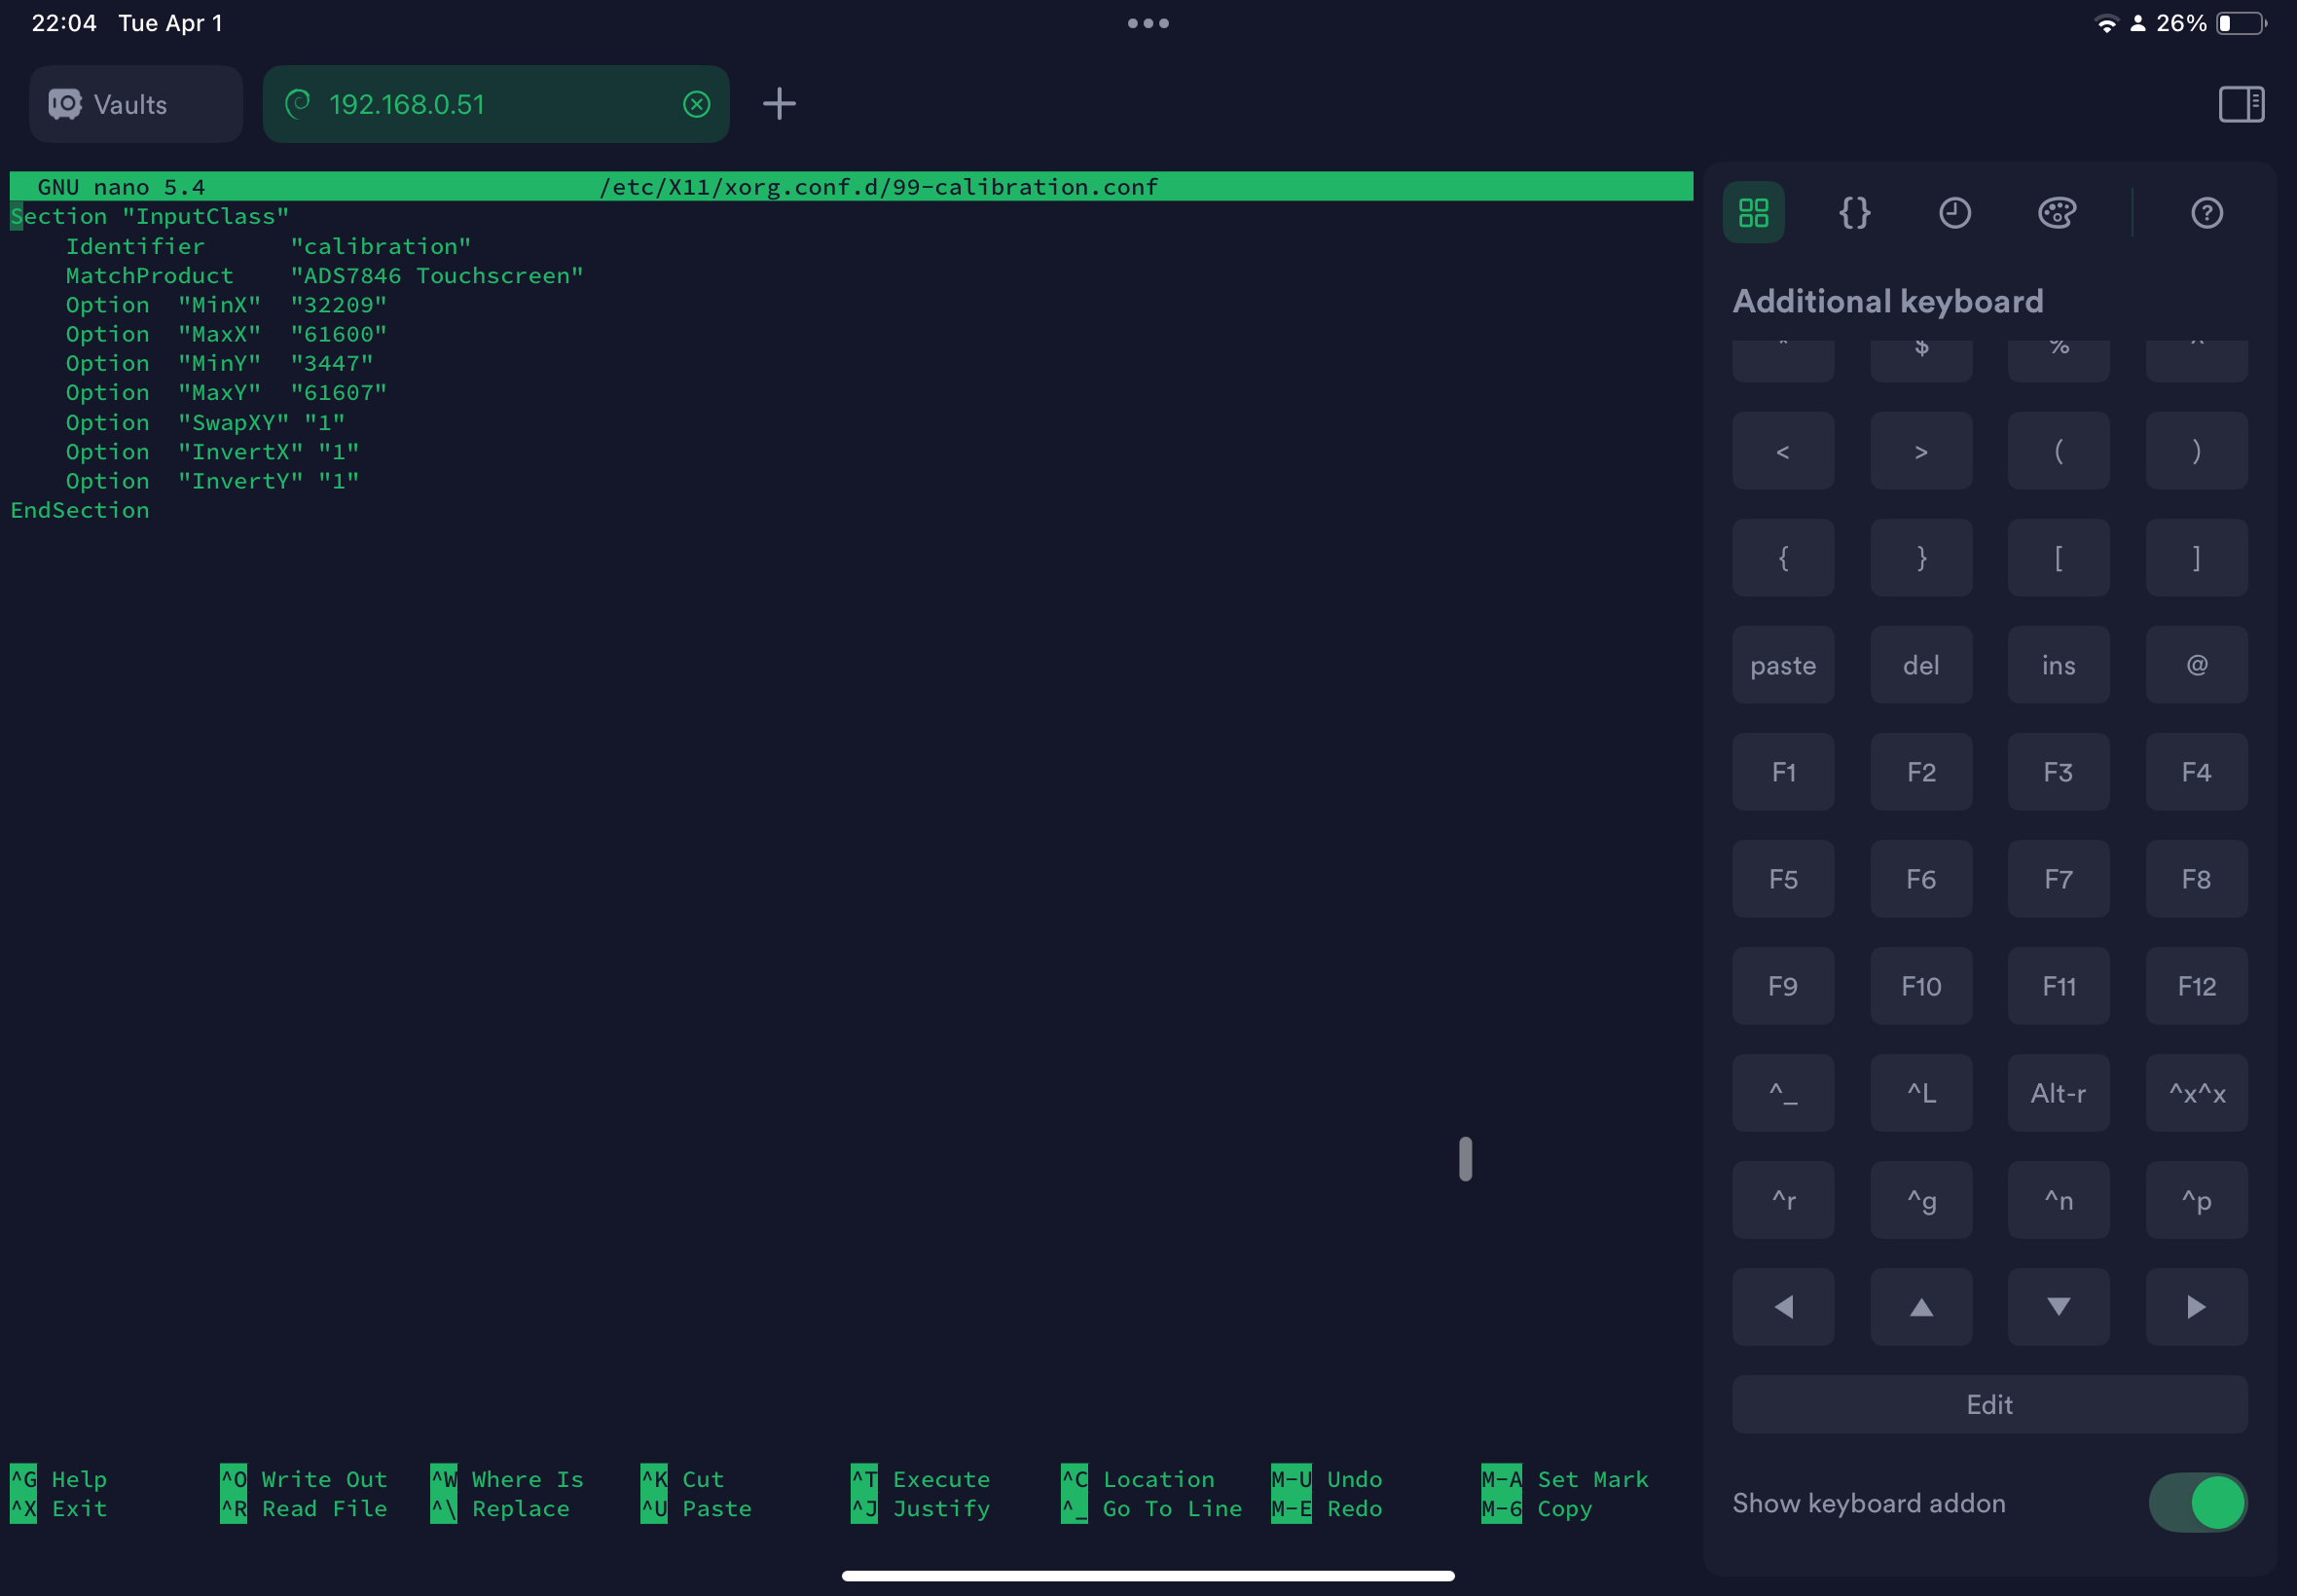Tap the greater-than symbol key

point(1921,451)
